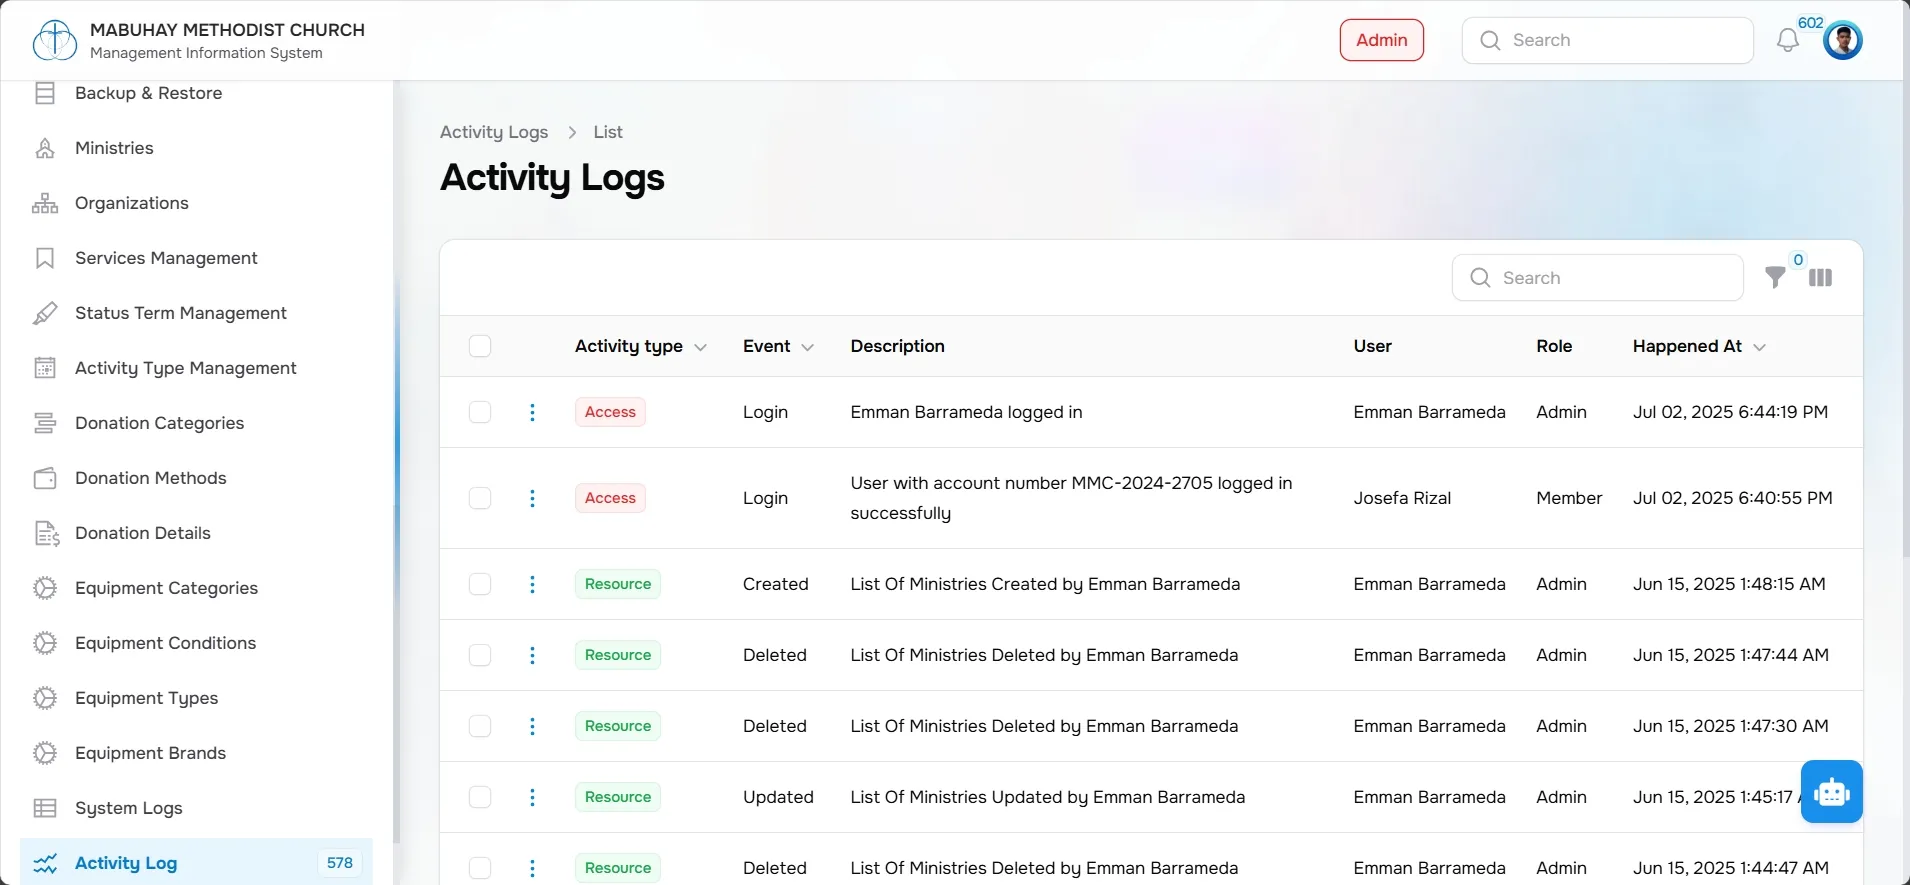Select checkbox for the Created ministries row
The width and height of the screenshot is (1910, 885).
pyautogui.click(x=480, y=584)
